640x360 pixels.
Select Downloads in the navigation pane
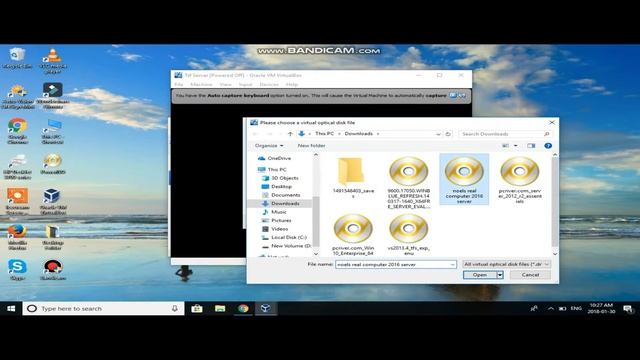(x=280, y=204)
